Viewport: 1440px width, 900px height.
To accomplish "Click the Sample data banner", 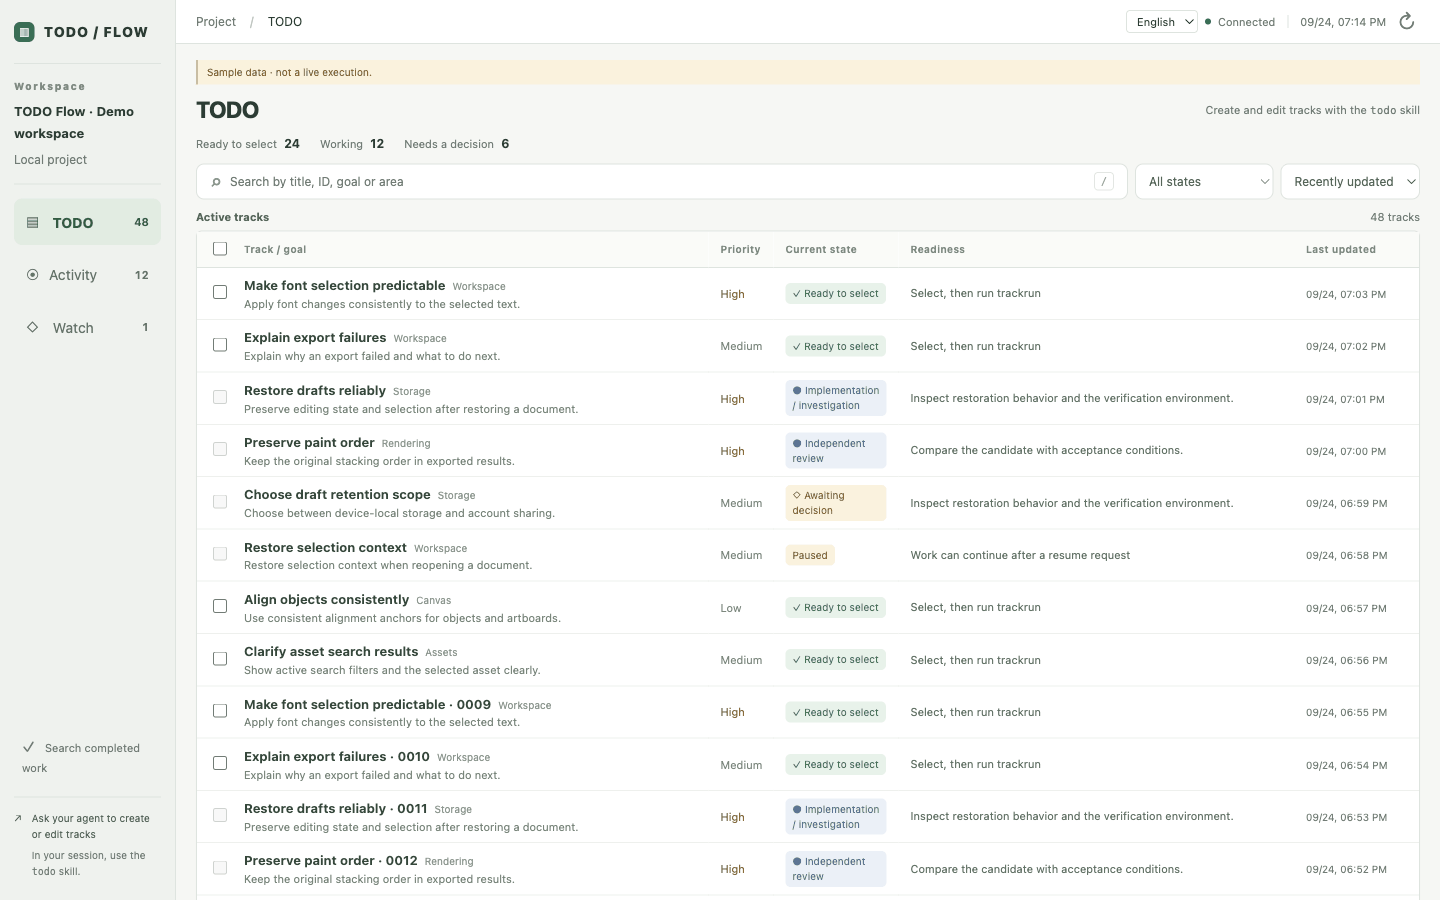I will 808,72.
